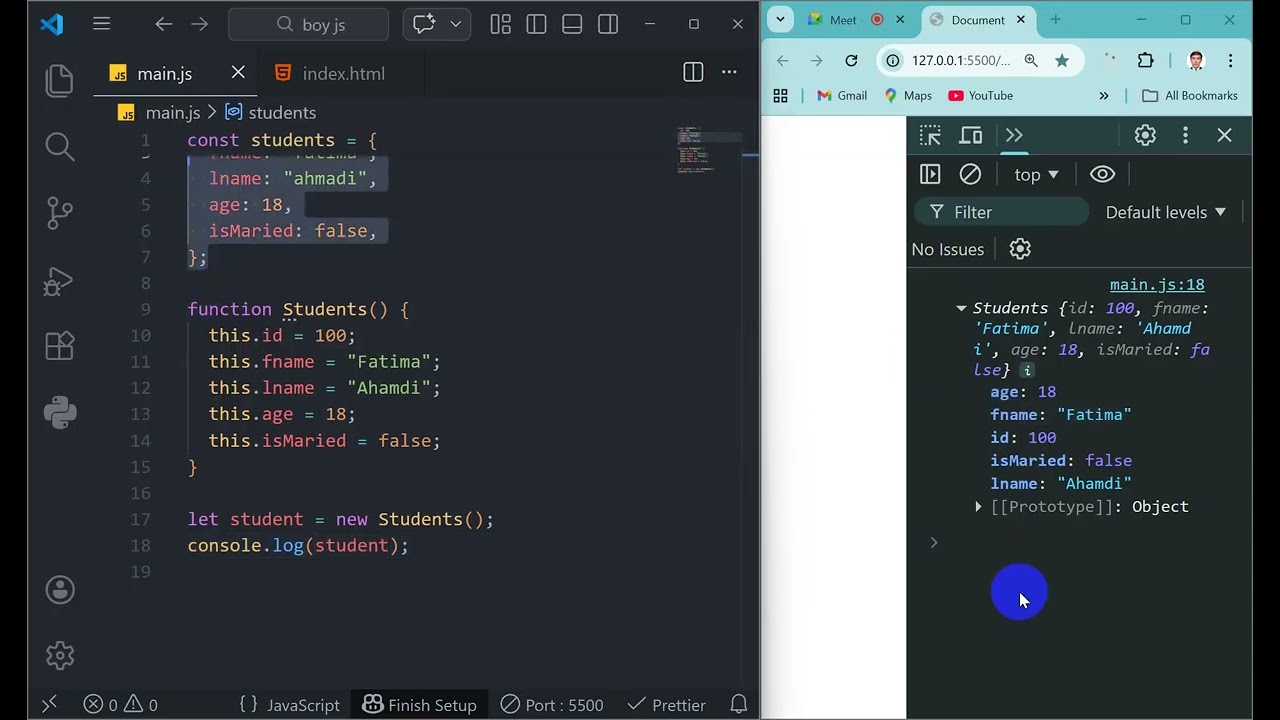Show errors and warnings in status bar
The width and height of the screenshot is (1280, 720).
pos(120,705)
